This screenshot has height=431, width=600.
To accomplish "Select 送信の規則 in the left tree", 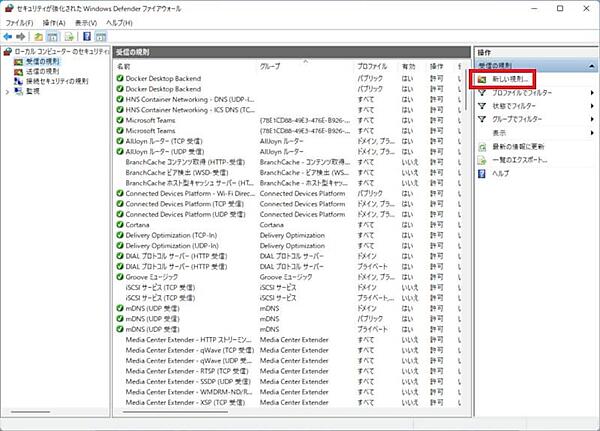I will tap(42, 71).
